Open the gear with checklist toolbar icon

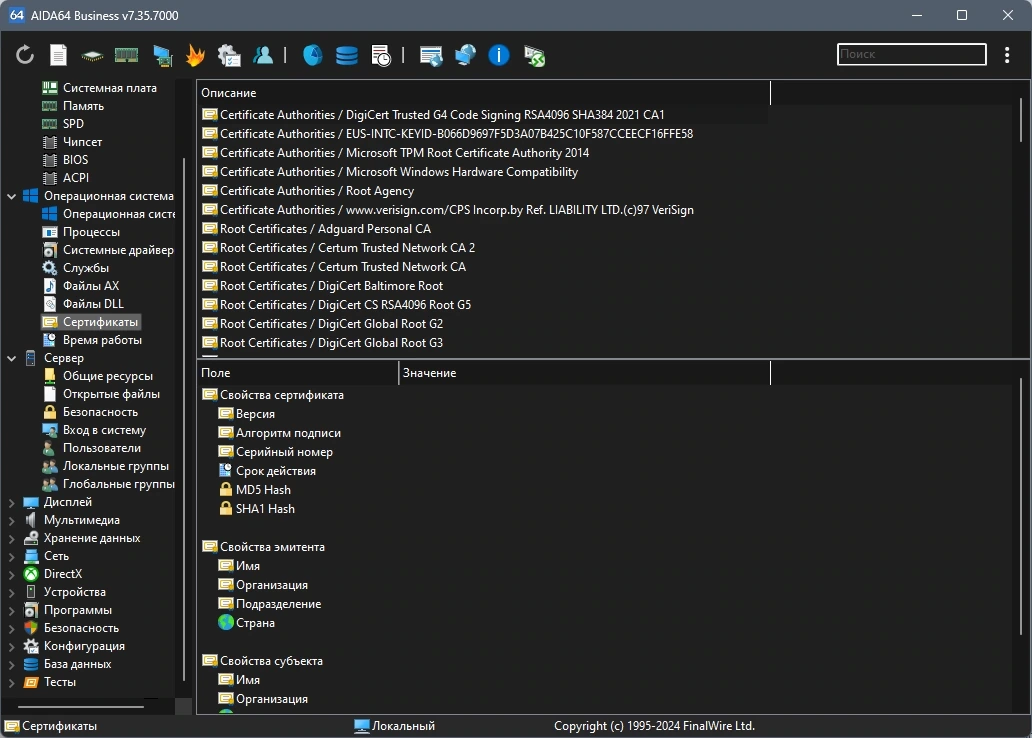coord(229,55)
